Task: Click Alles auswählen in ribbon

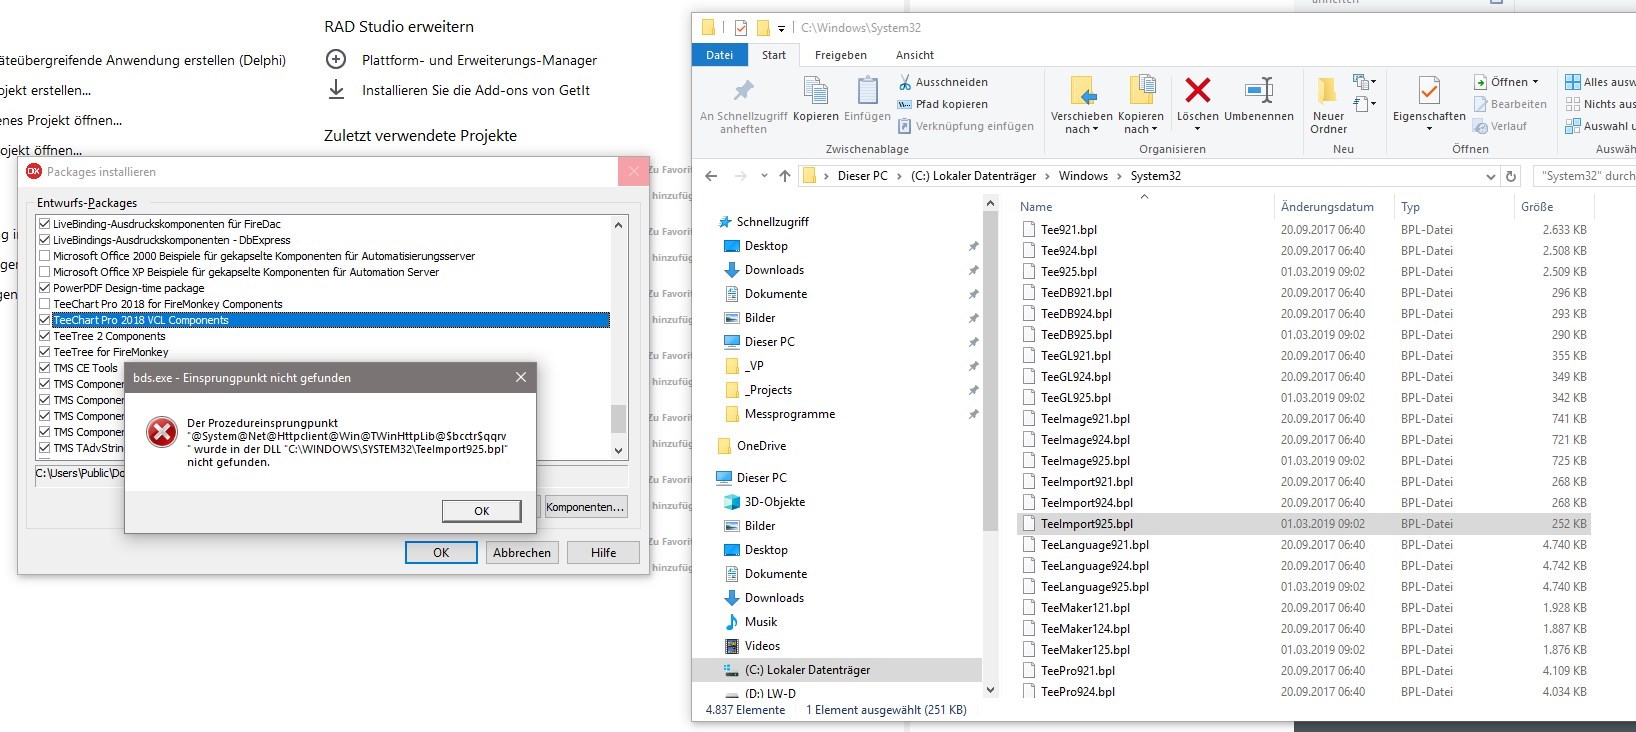Action: click(1600, 82)
